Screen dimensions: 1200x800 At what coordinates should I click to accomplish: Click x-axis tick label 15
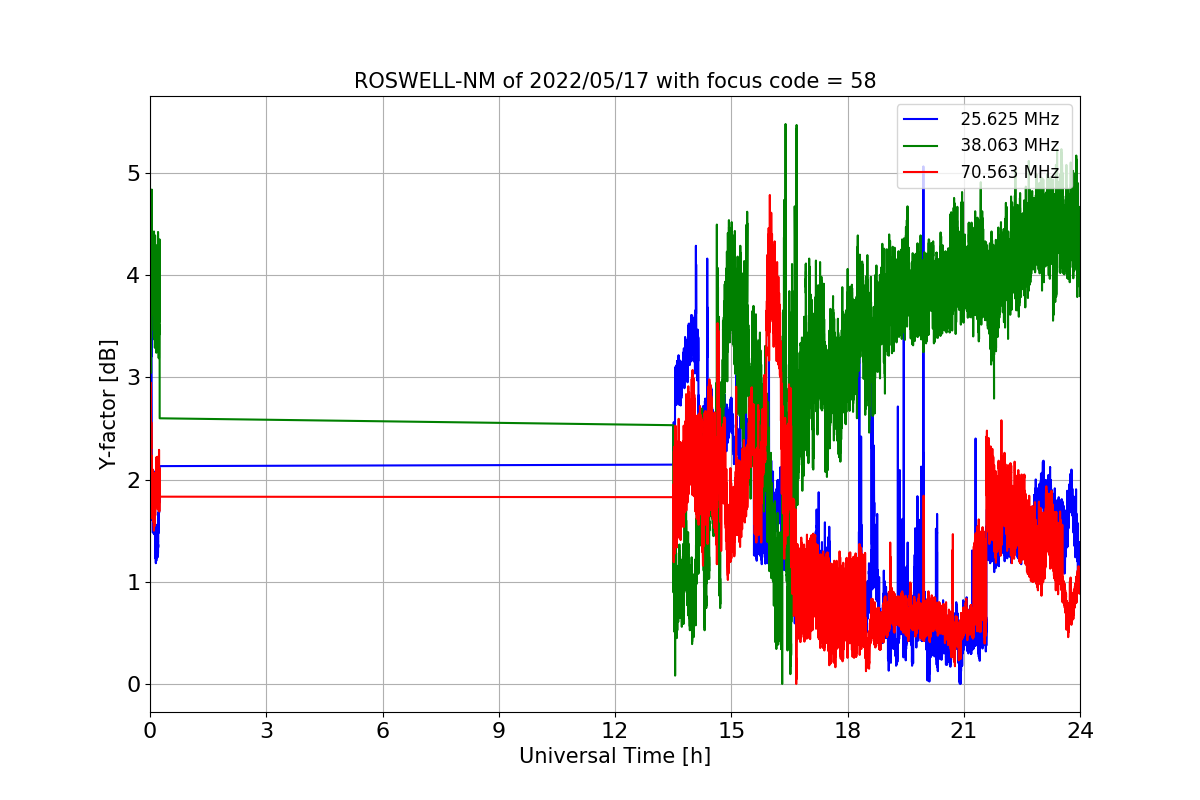pyautogui.click(x=731, y=730)
